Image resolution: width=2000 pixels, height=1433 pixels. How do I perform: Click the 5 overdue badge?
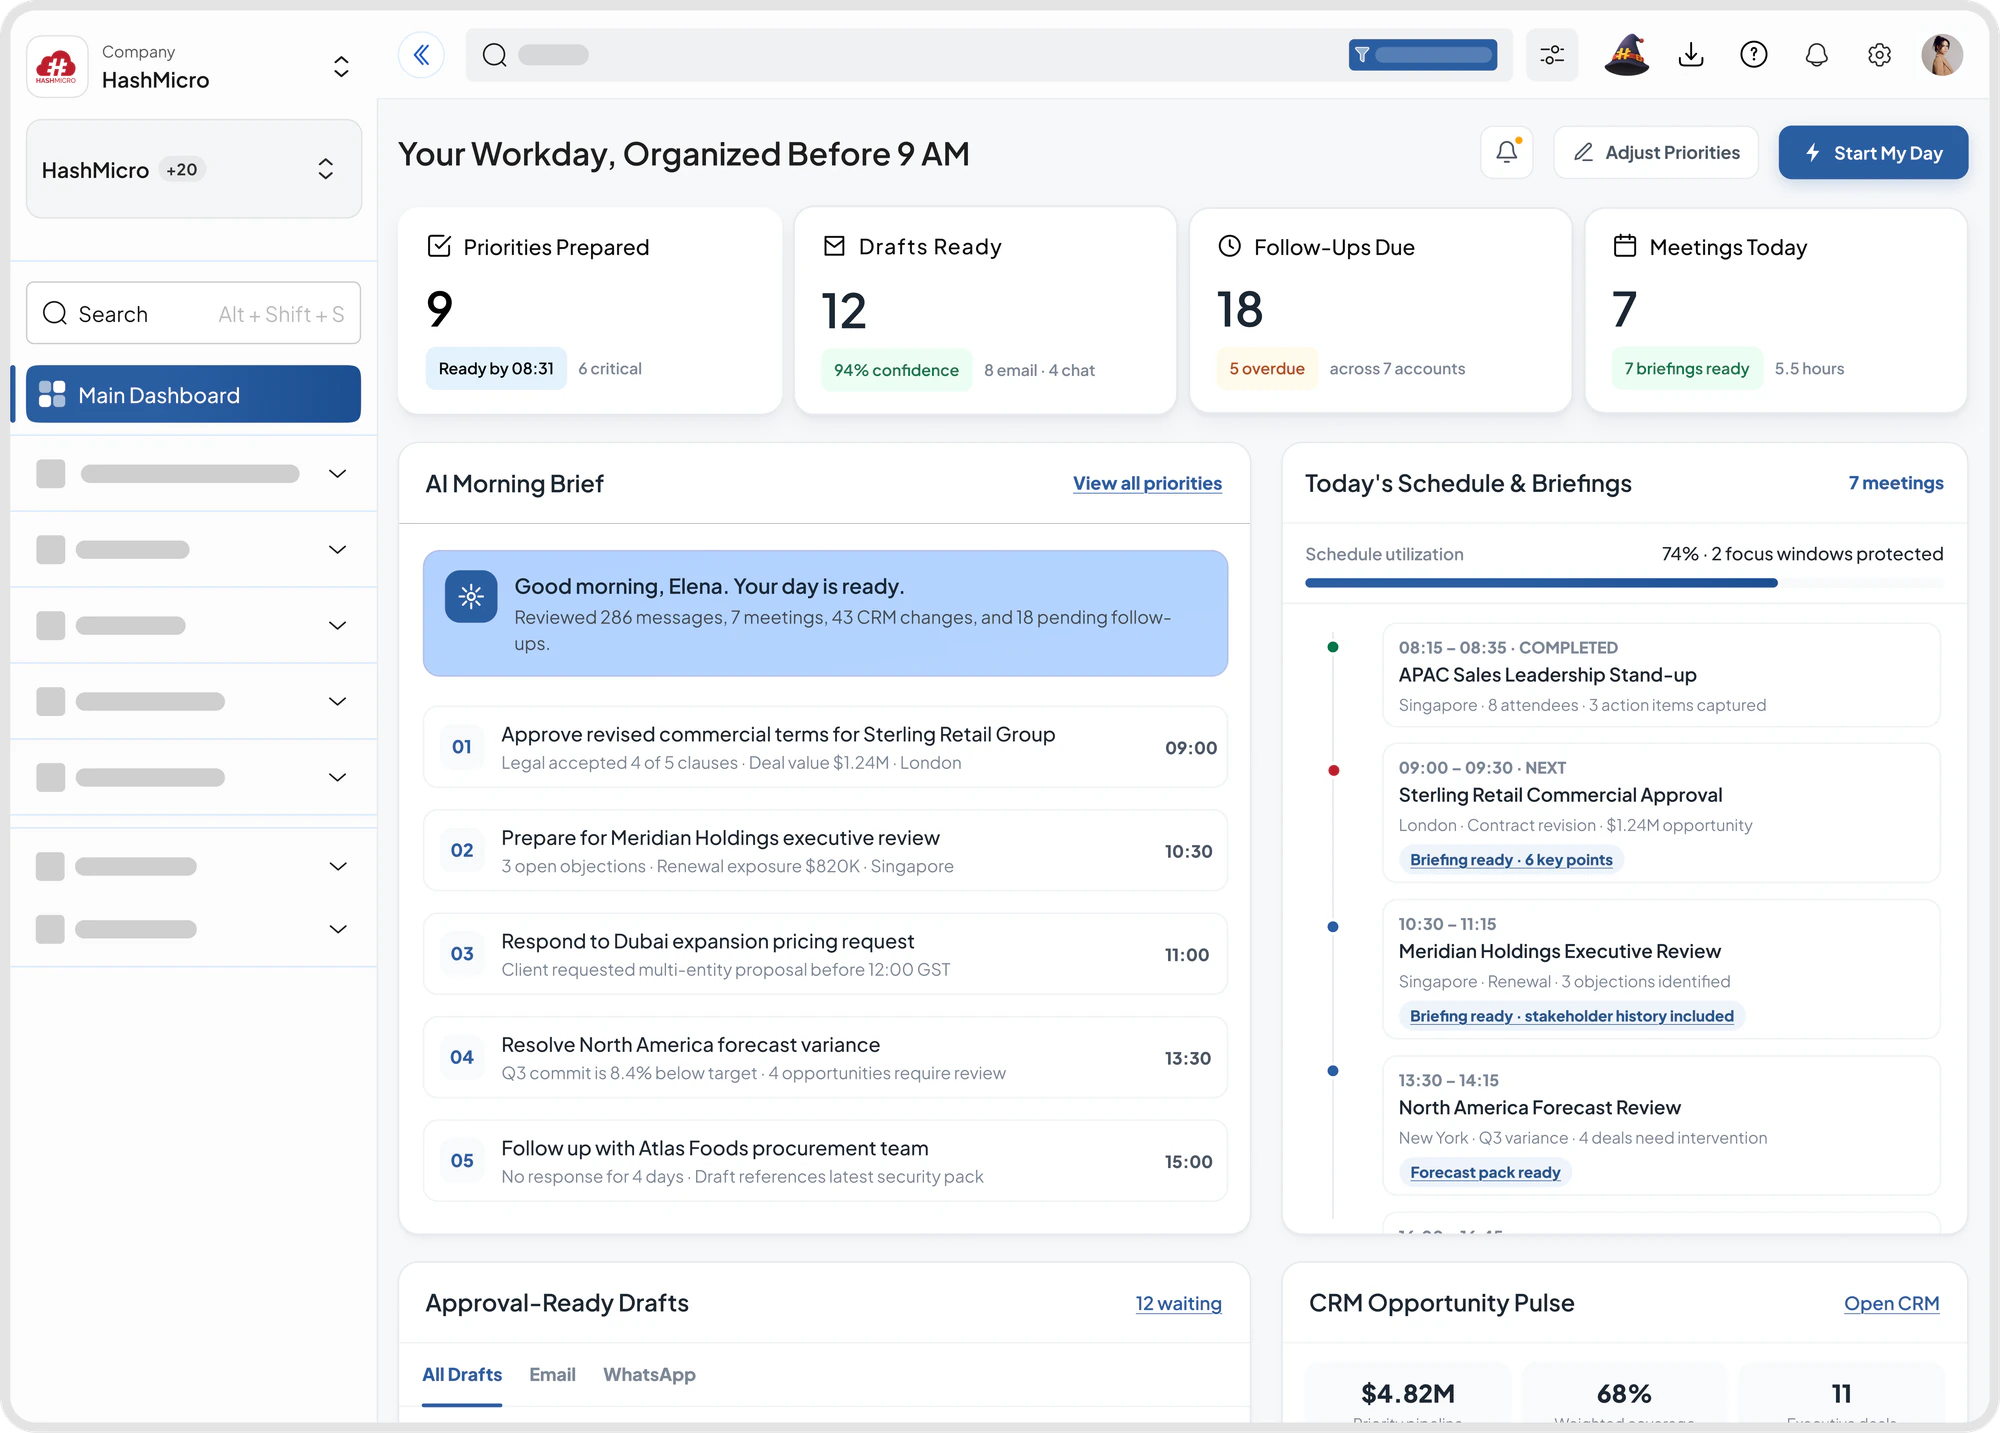click(1267, 369)
